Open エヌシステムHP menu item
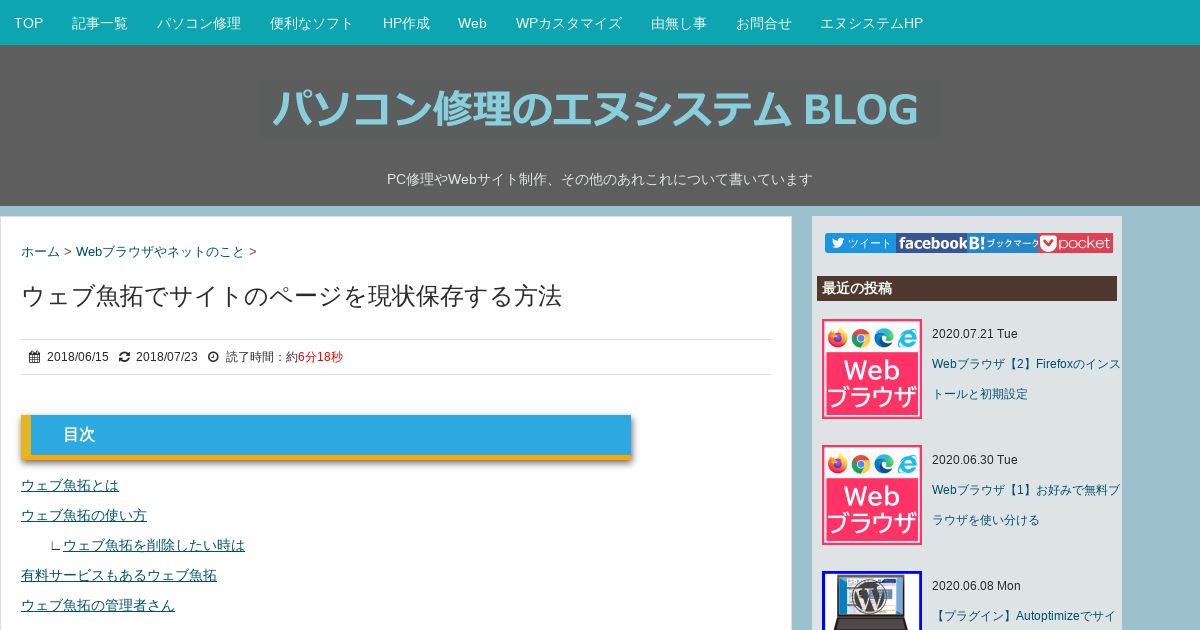 [x=872, y=23]
